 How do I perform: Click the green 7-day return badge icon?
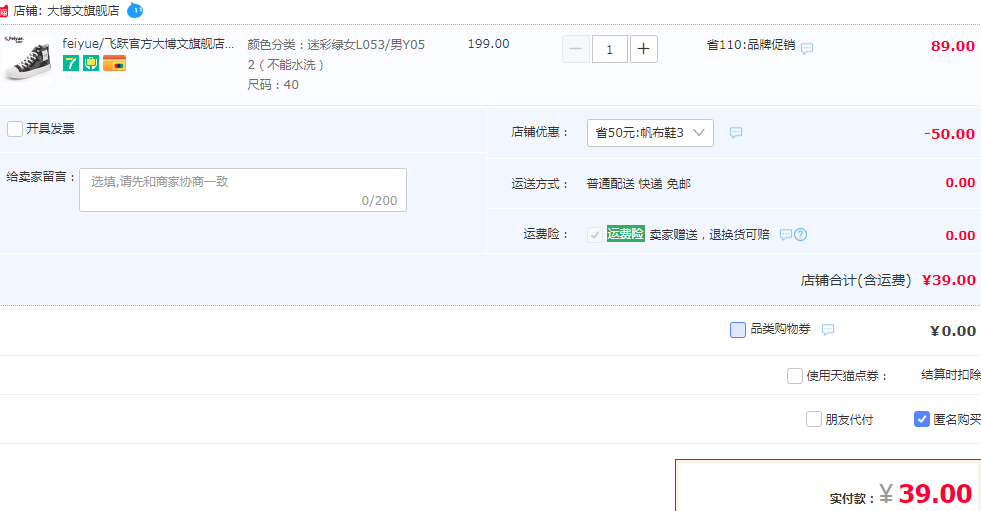pos(71,63)
